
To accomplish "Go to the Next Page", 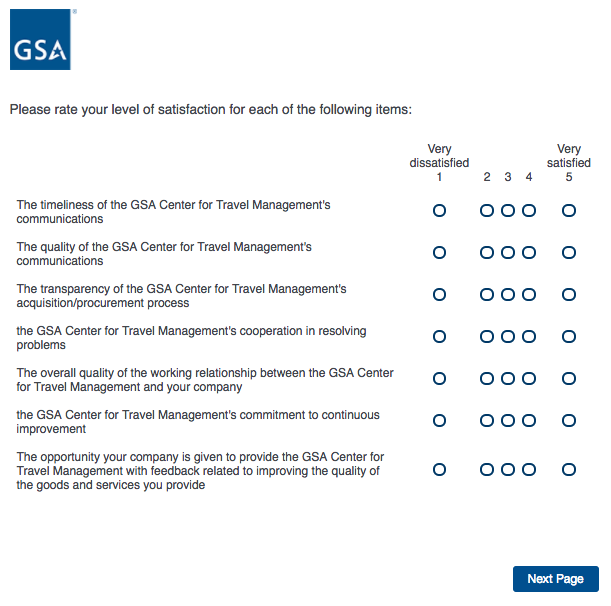I will 555,579.
